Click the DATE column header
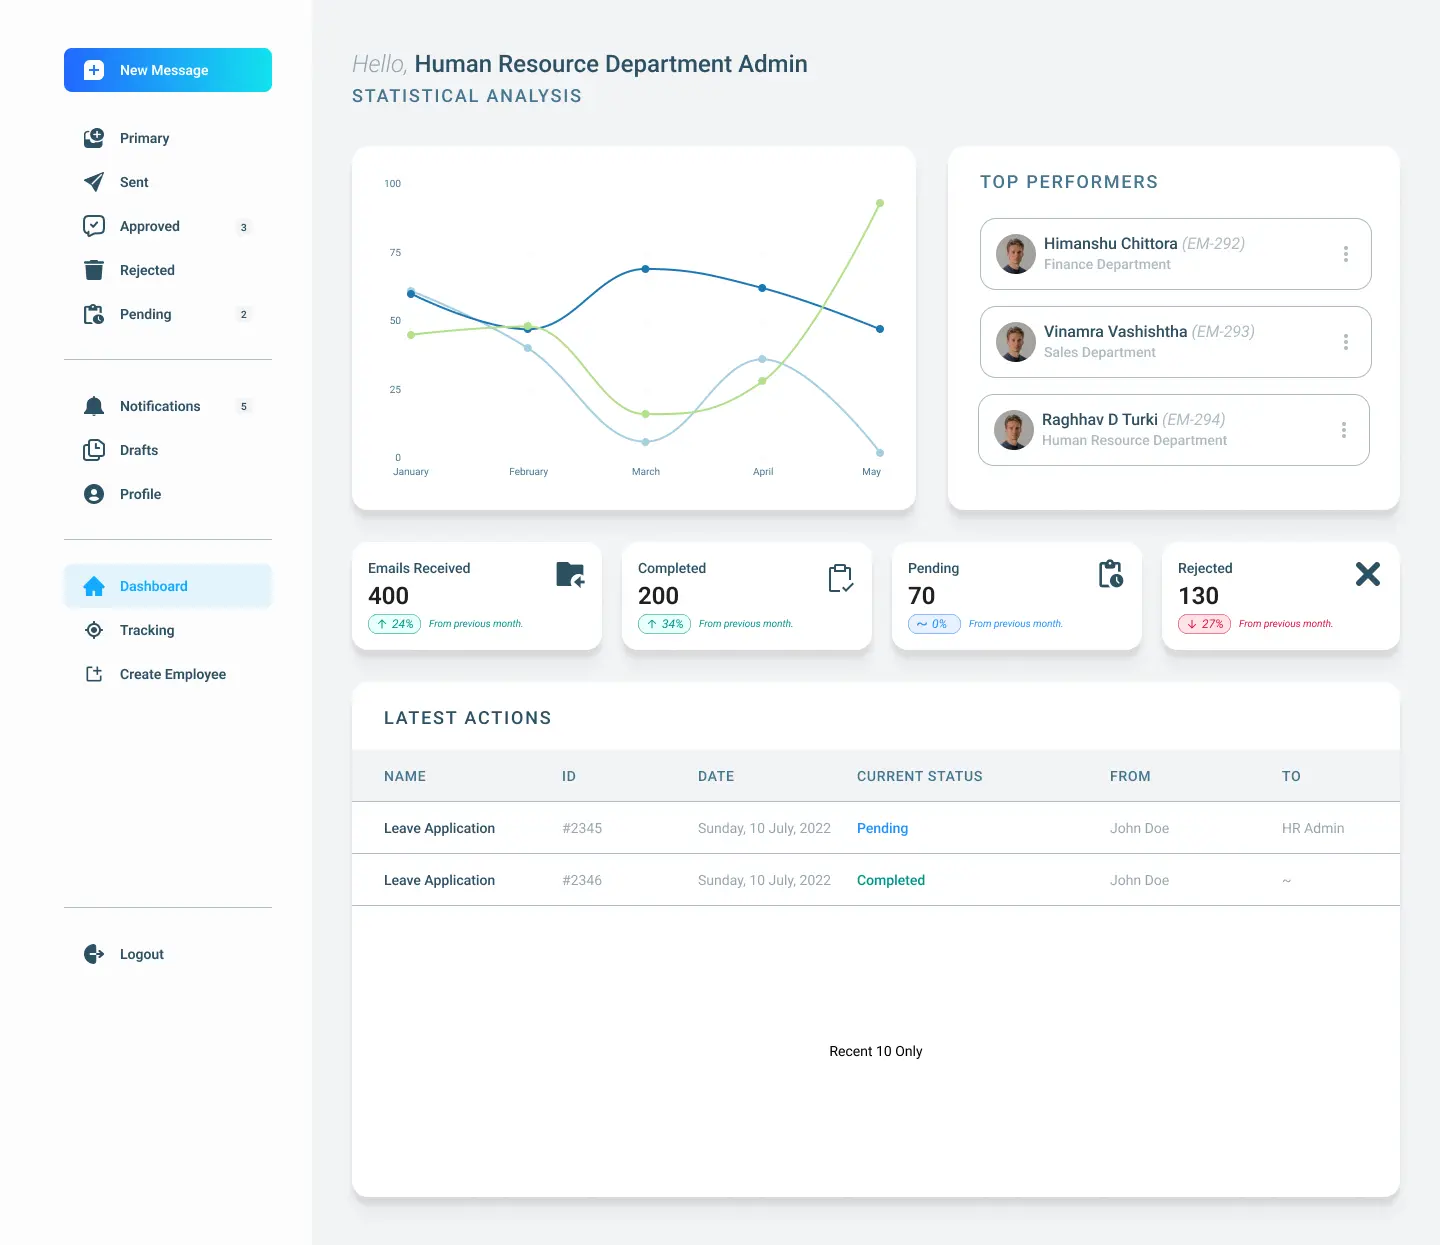Viewport: 1440px width, 1245px height. 716,776
